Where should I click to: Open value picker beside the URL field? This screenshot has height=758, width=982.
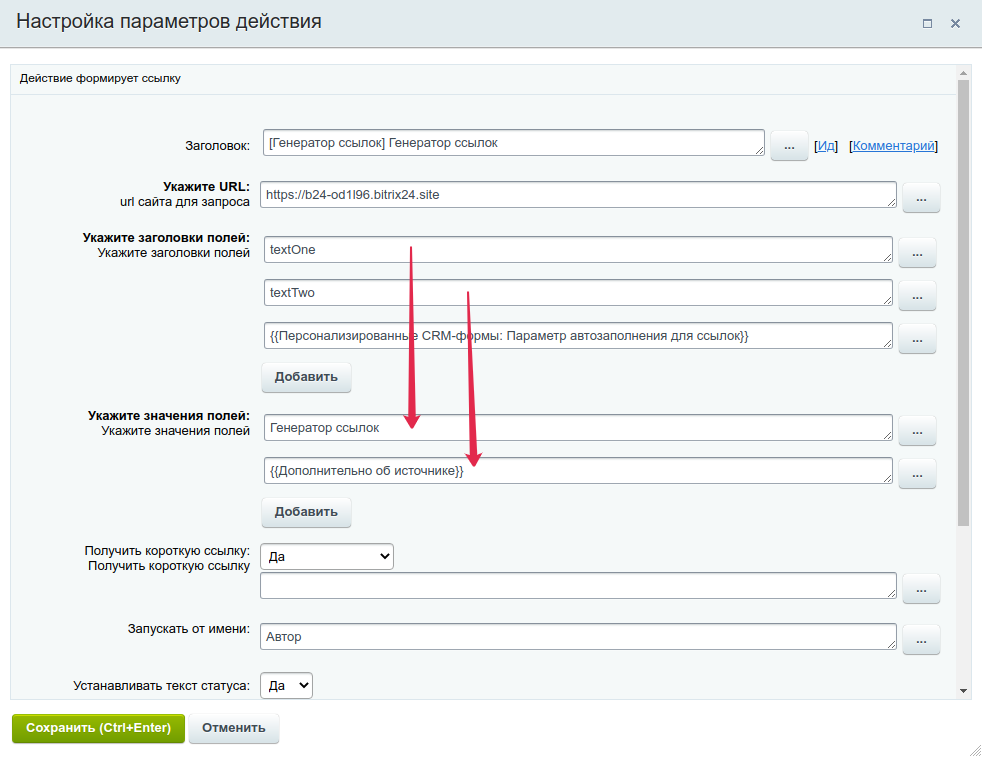pyautogui.click(x=921, y=198)
